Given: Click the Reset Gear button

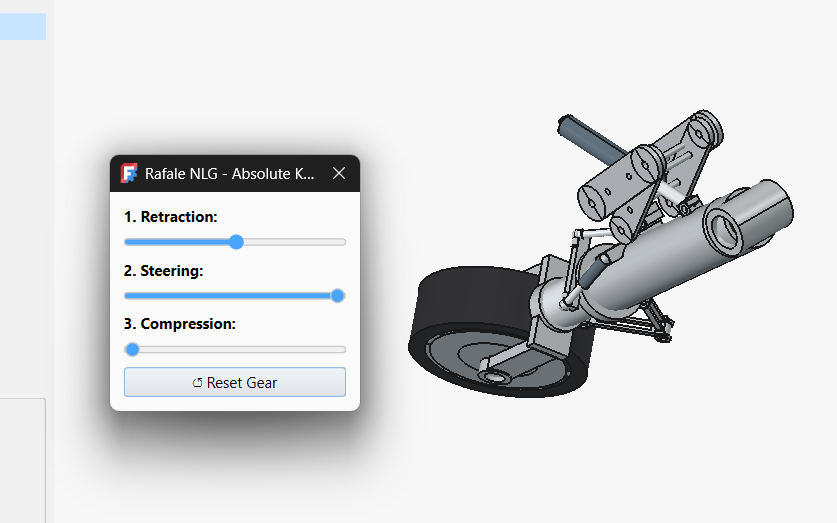Looking at the screenshot, I should (x=235, y=382).
